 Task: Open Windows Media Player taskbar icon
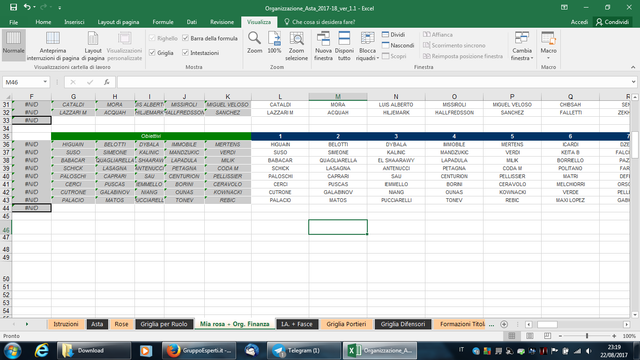(146, 351)
